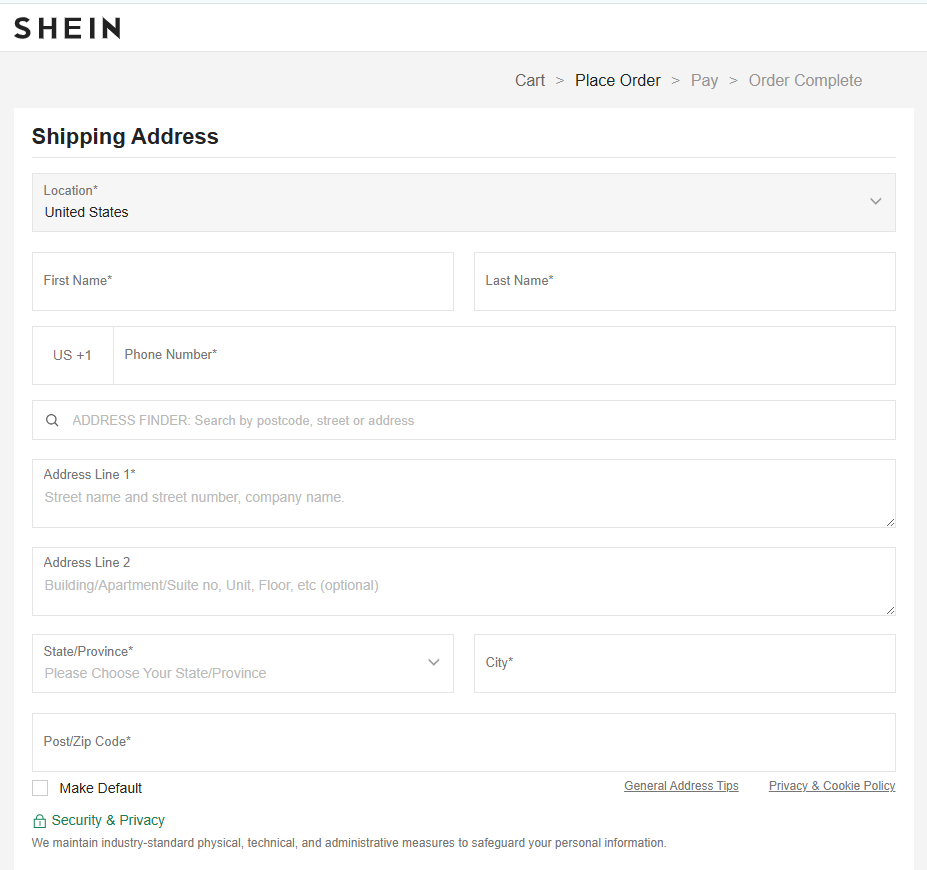
Task: Open the General Address Tips link
Action: pos(681,786)
